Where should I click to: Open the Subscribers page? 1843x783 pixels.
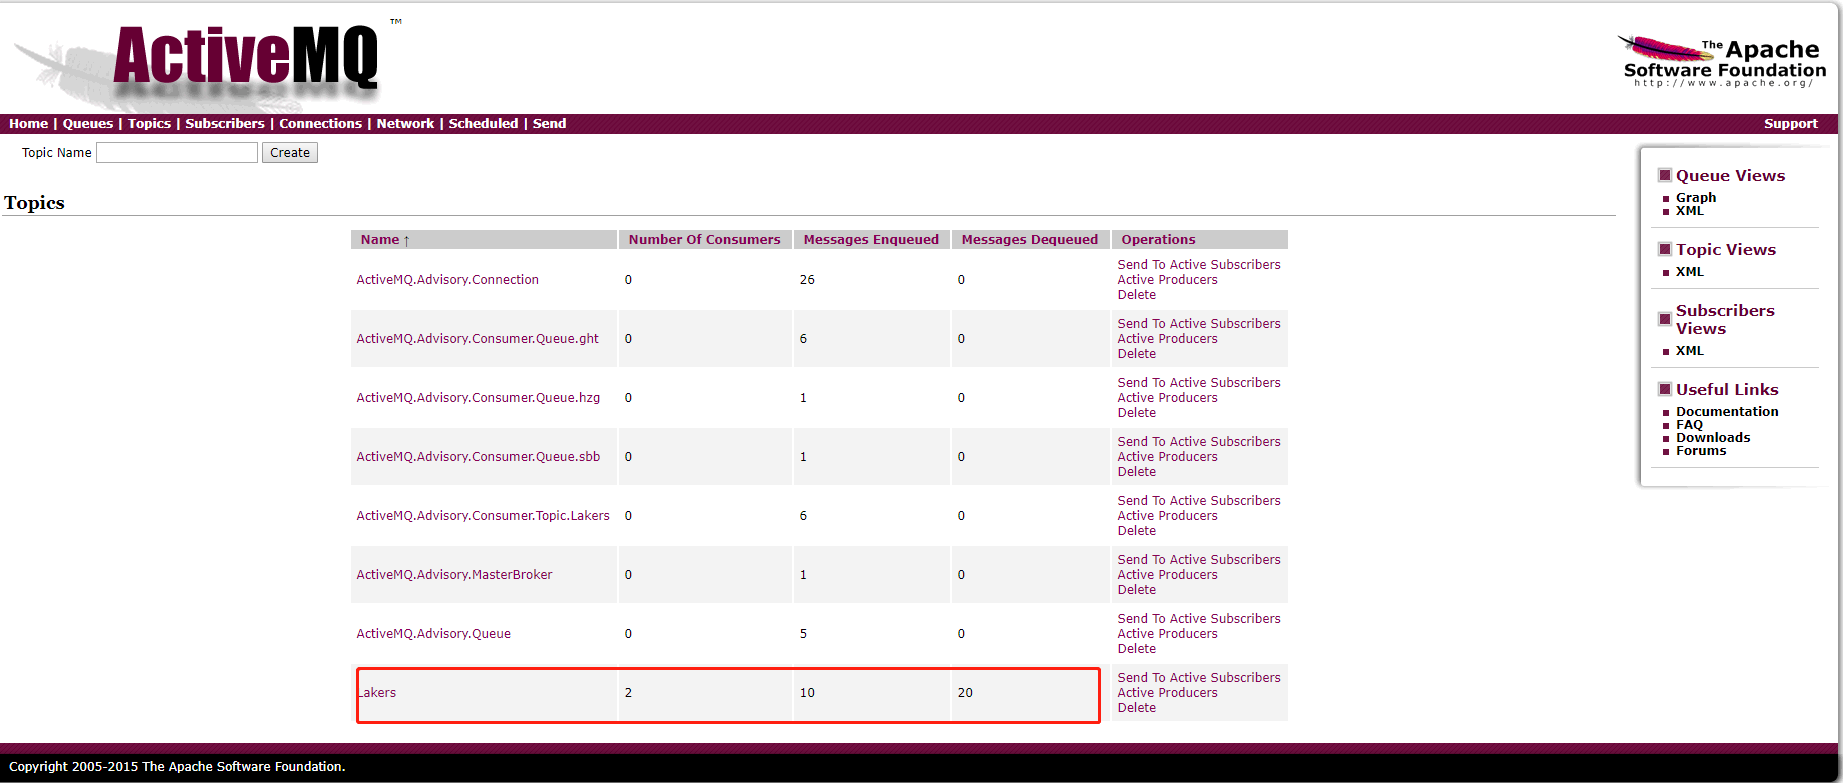(x=225, y=124)
